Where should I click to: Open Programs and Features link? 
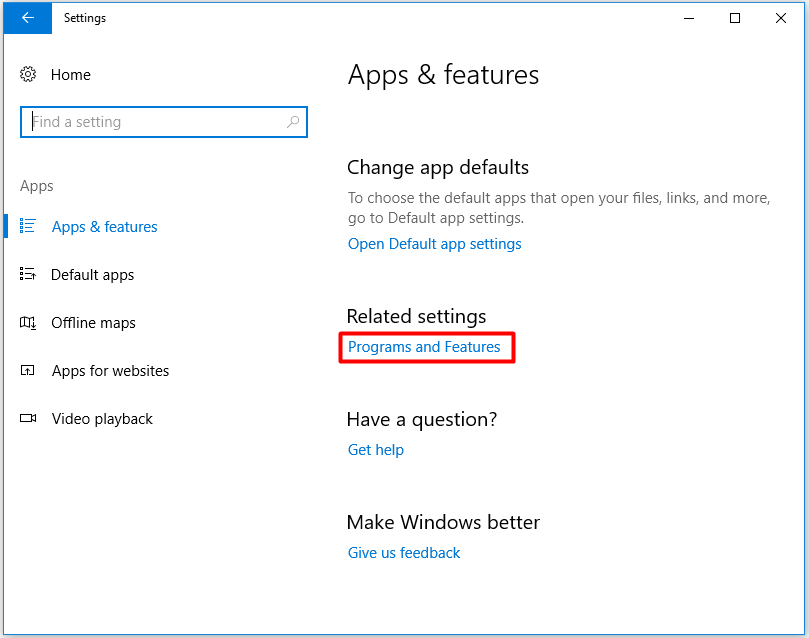[x=424, y=347]
